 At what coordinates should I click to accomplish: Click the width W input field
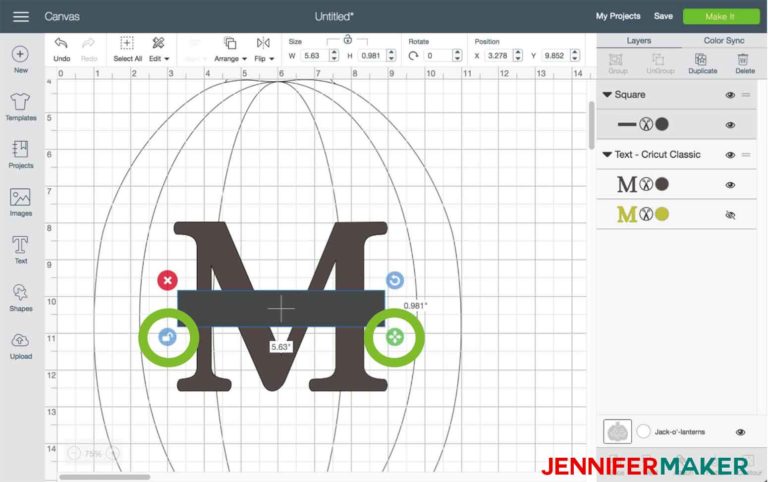pos(314,55)
